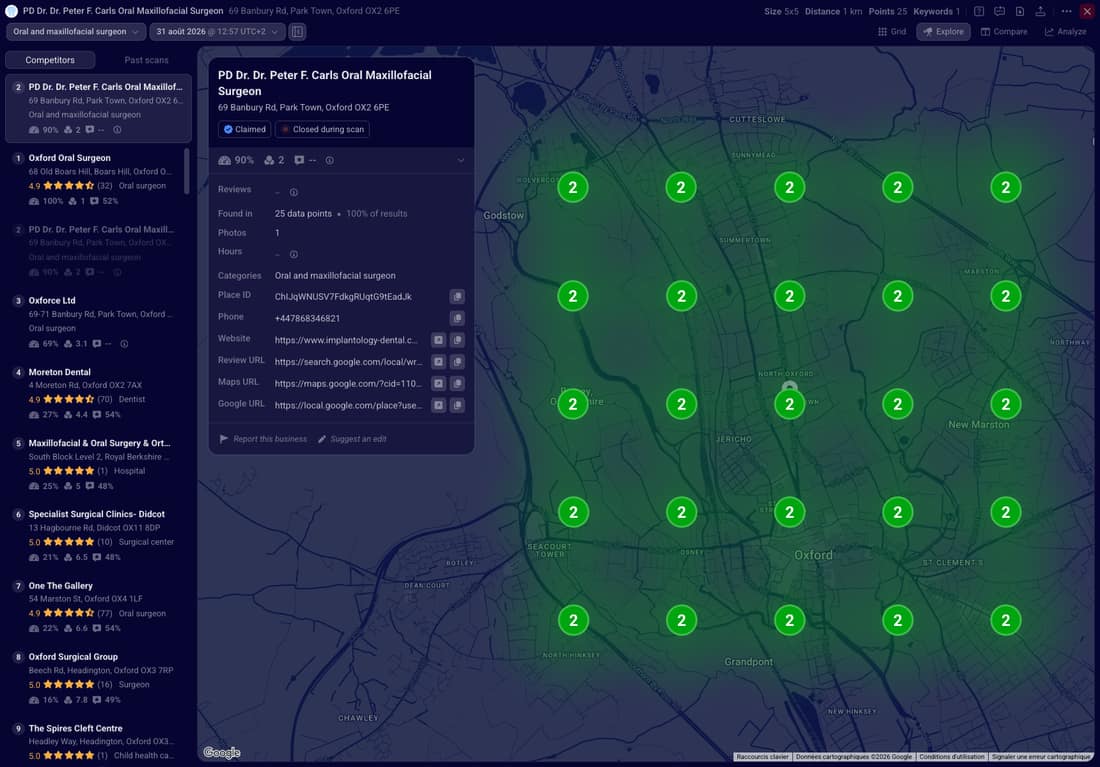
Task: Switch to Compare view mode
Action: [x=1004, y=32]
